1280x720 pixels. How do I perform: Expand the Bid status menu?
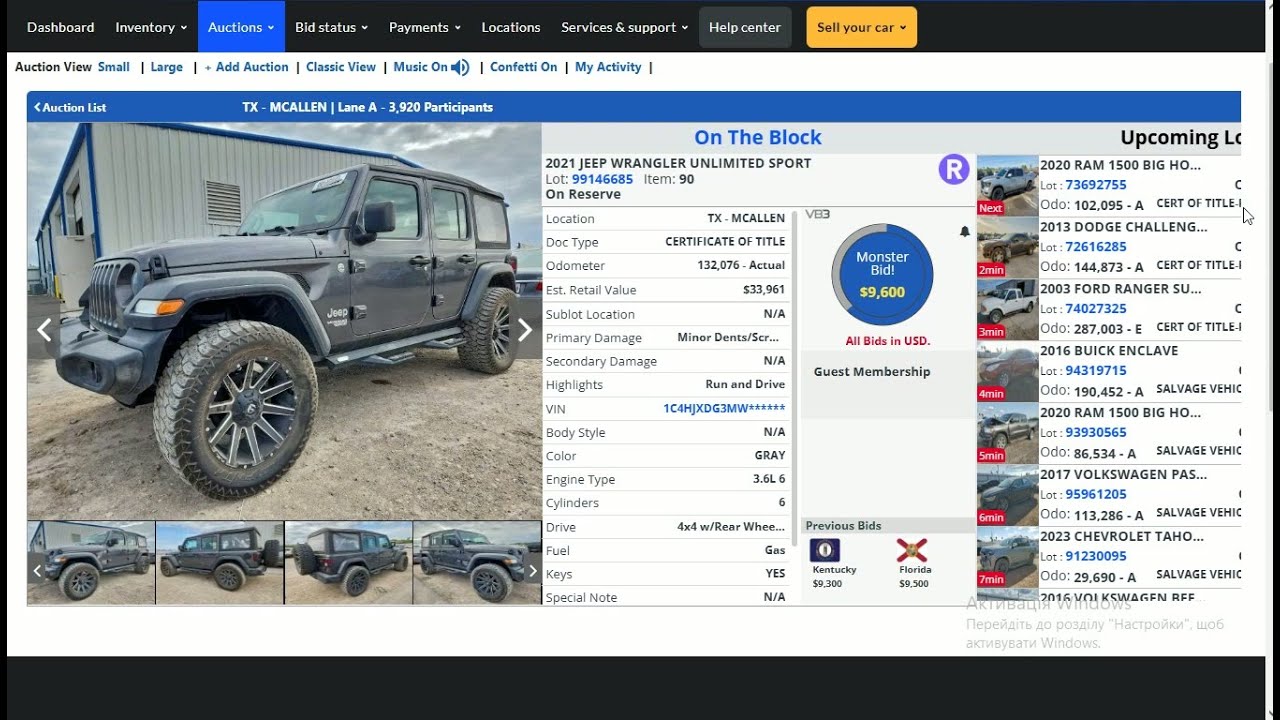[x=331, y=27]
